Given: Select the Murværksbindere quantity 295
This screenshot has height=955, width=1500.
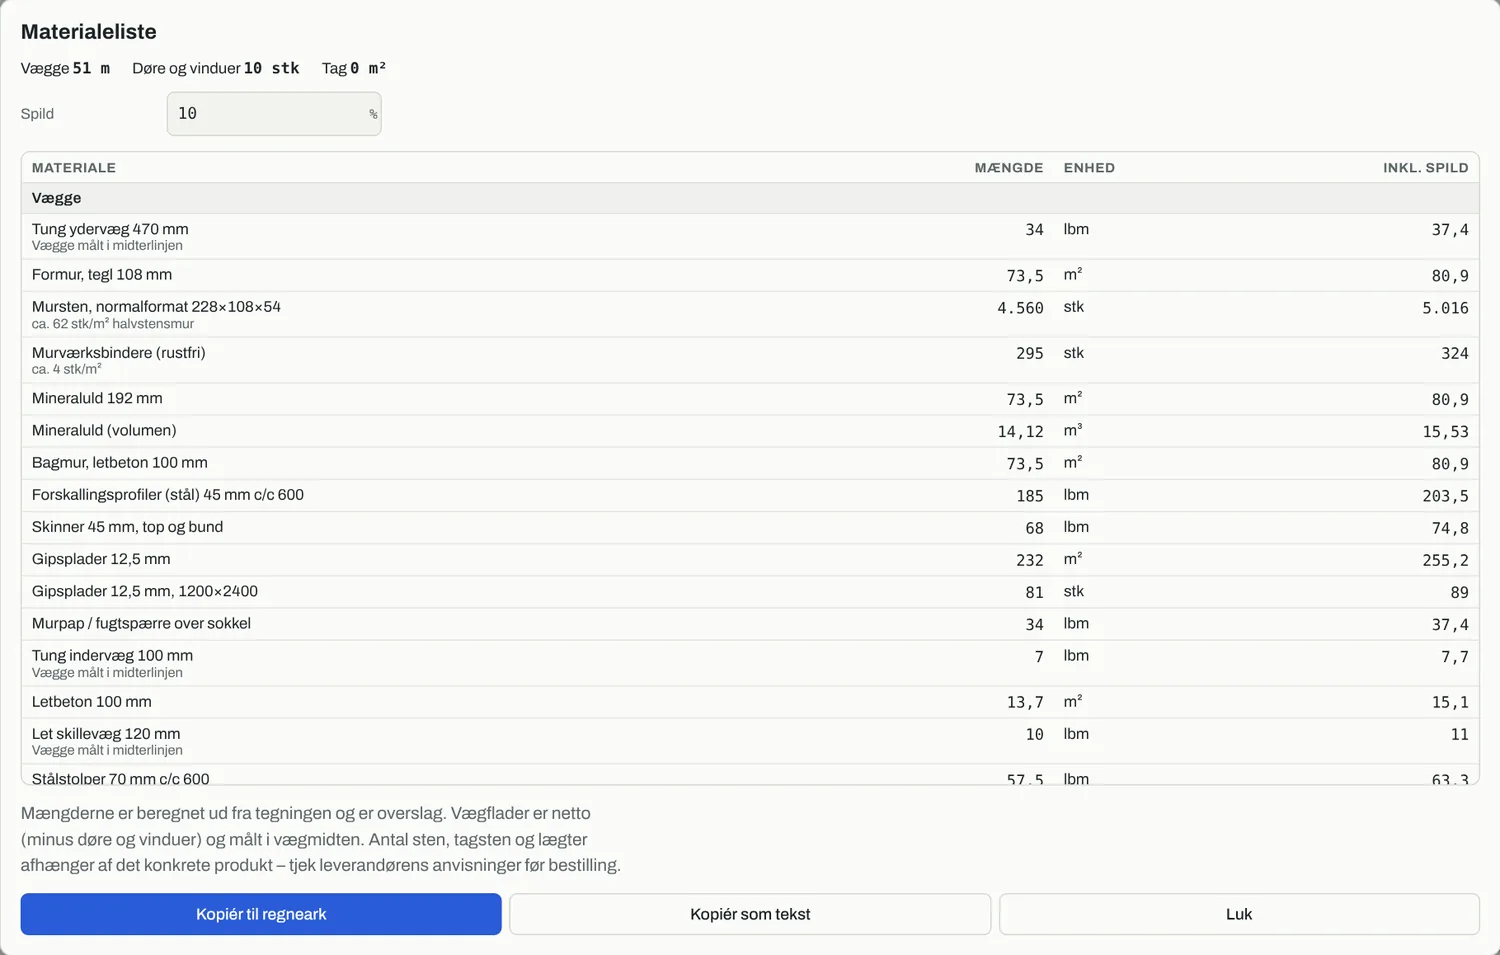Looking at the screenshot, I should point(1030,354).
